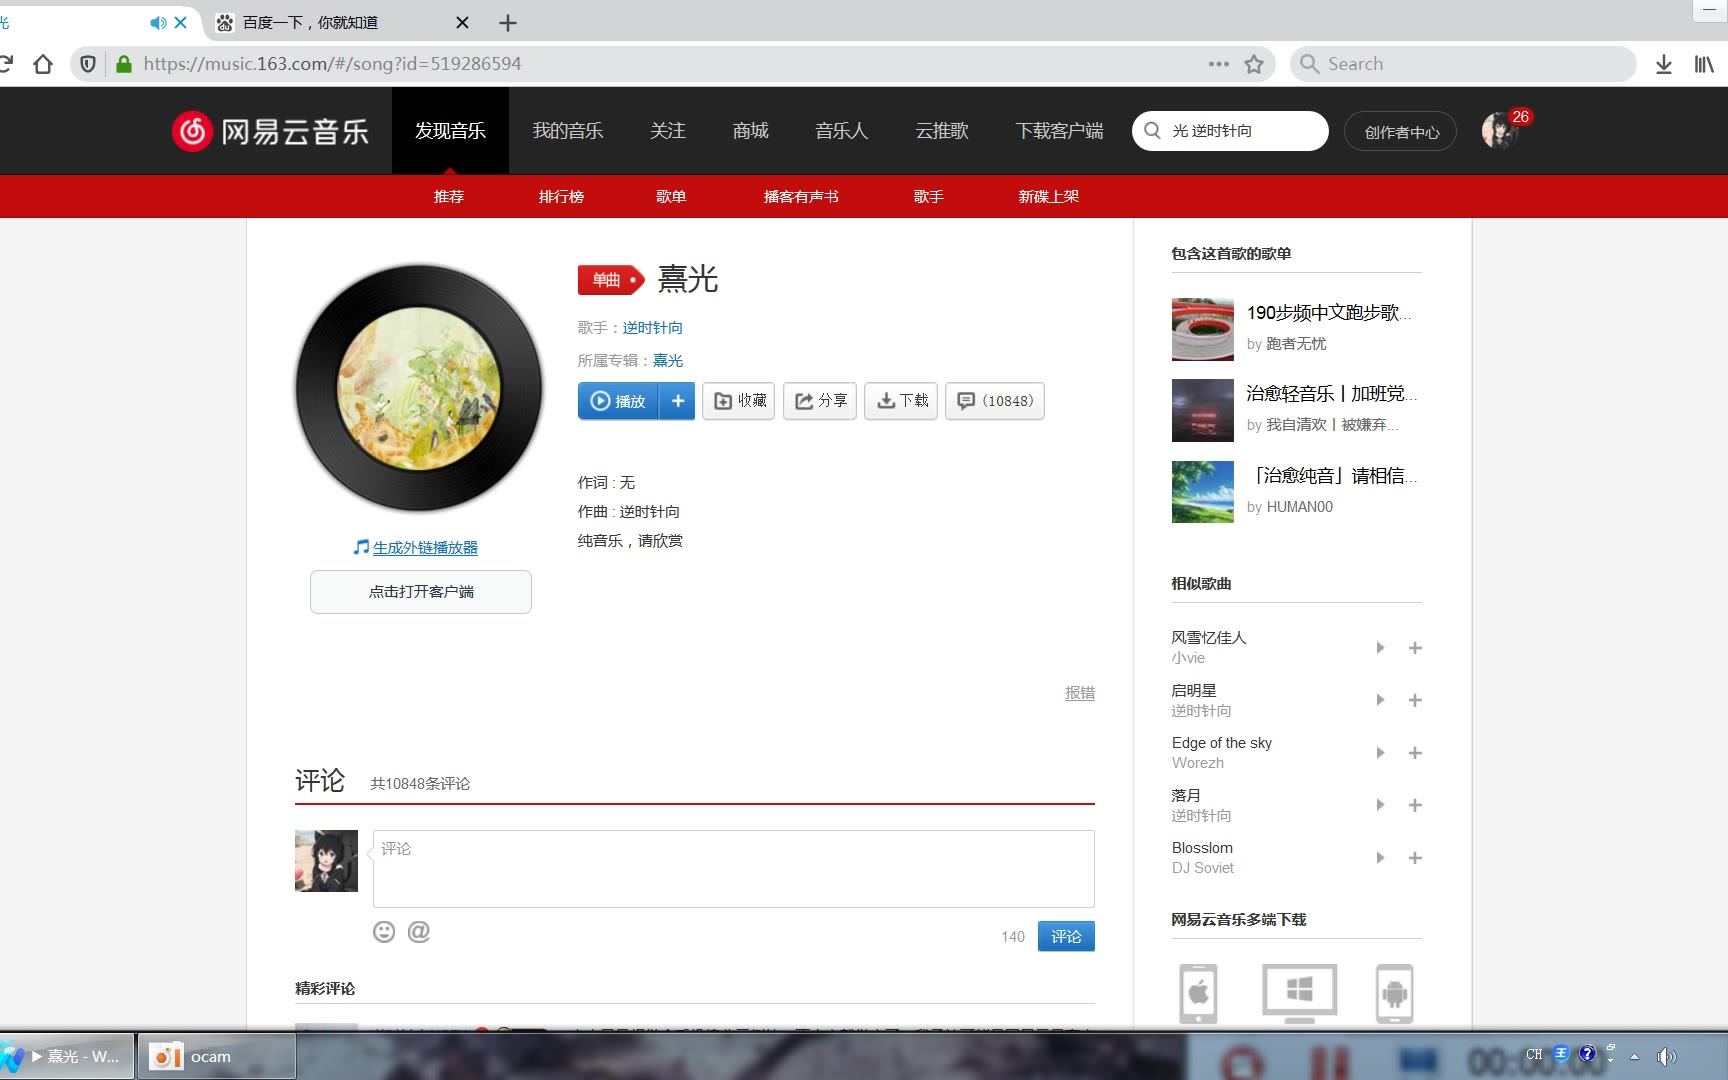Open 音乐人 tab
The height and width of the screenshot is (1080, 1728).
point(841,131)
